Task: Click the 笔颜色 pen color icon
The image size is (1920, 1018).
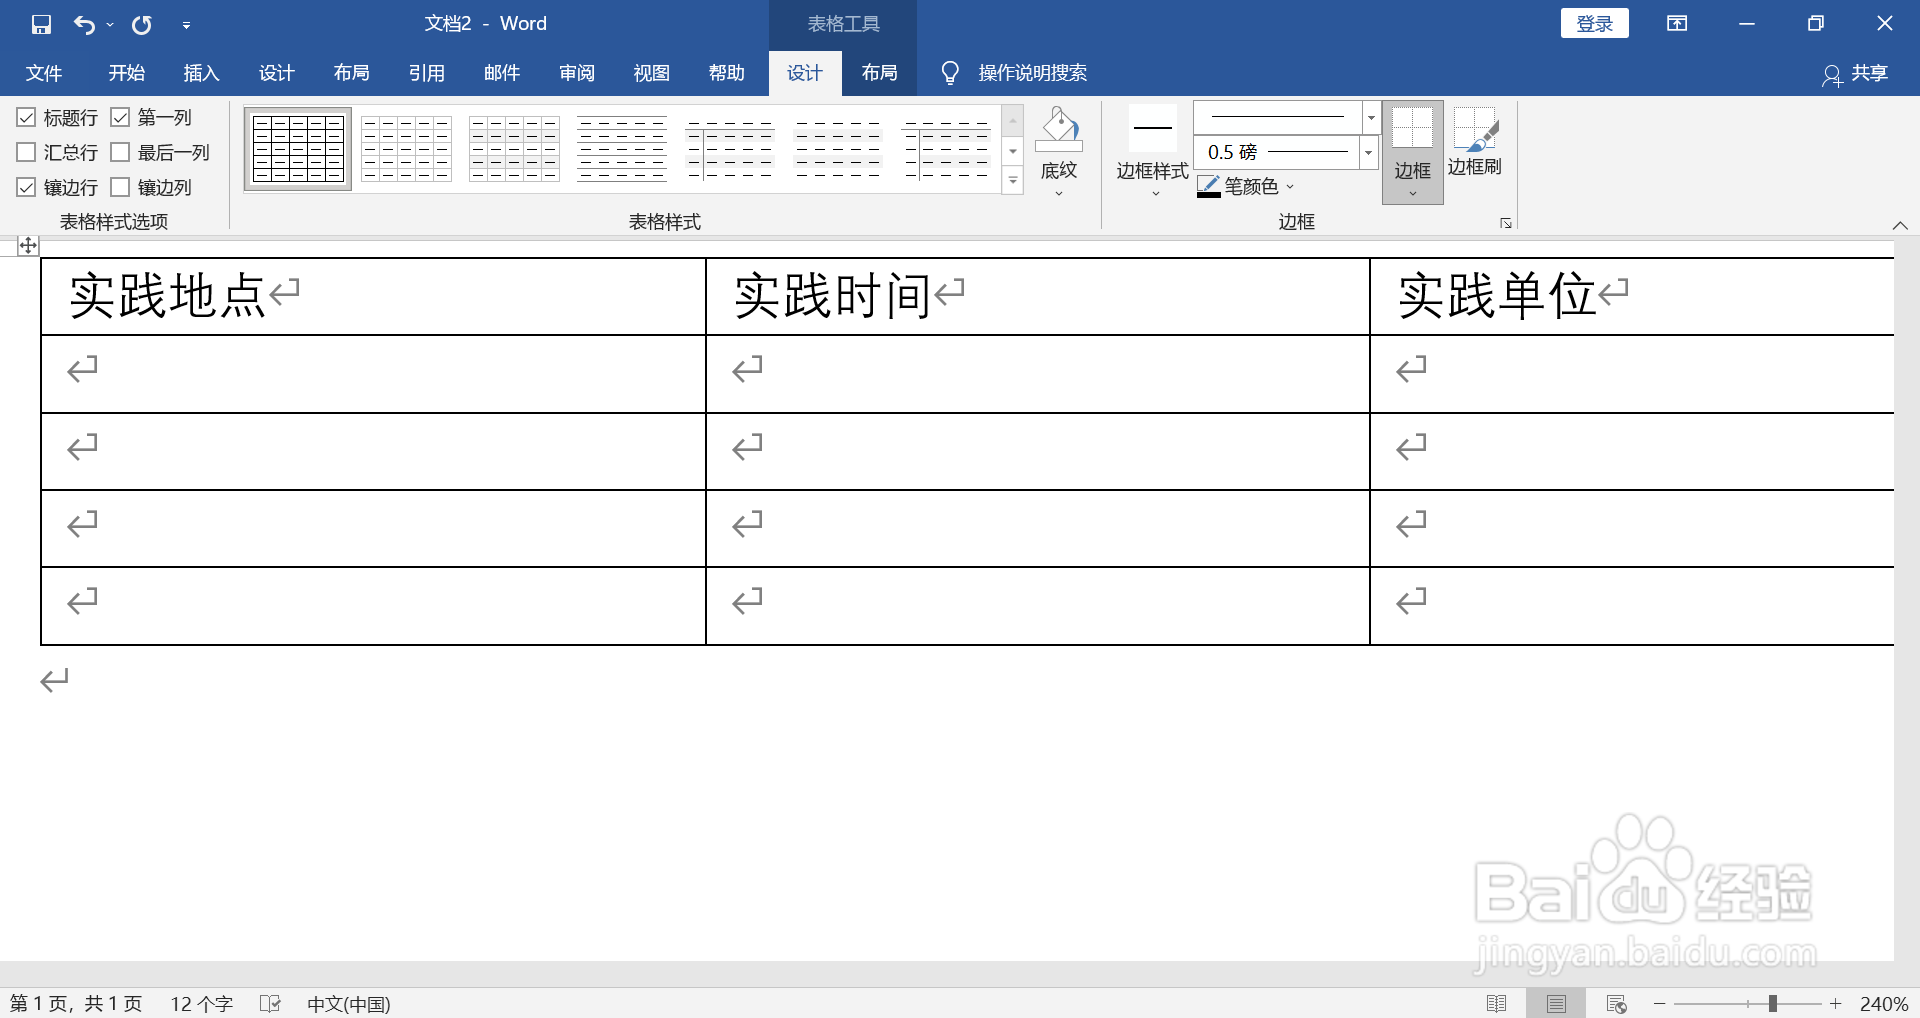Action: [1207, 186]
